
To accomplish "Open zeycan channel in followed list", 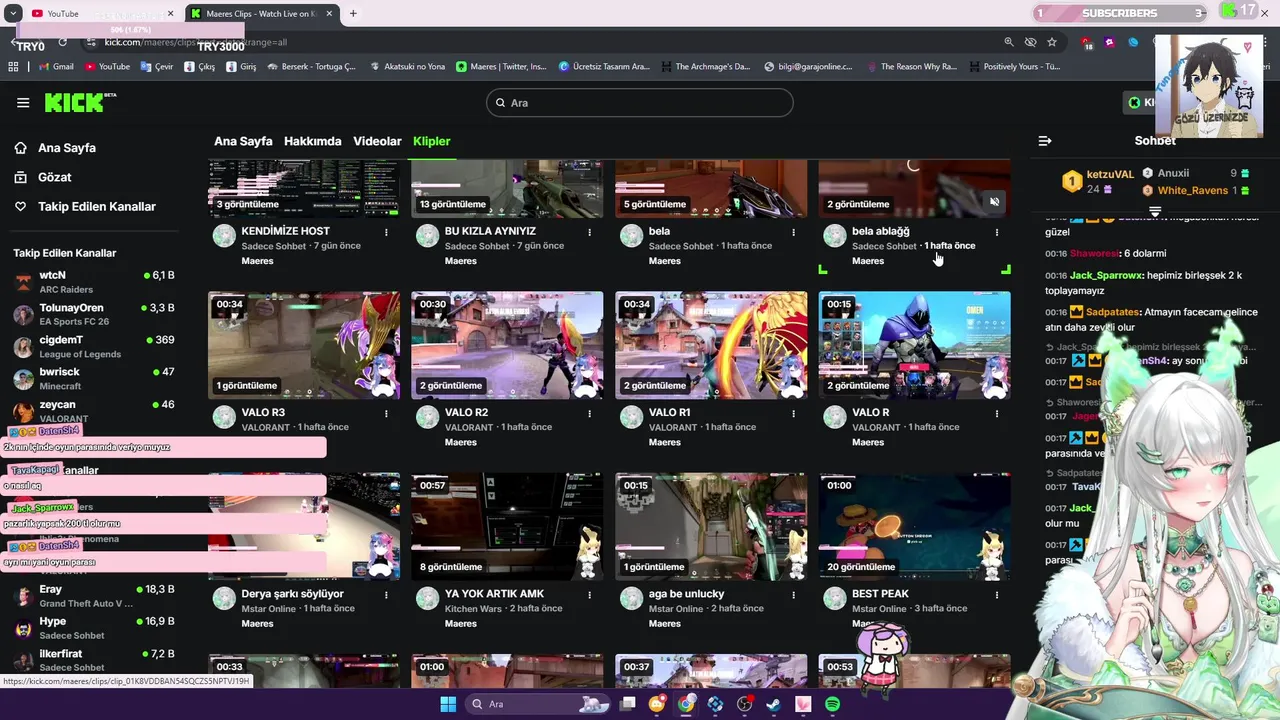I will (x=94, y=410).
